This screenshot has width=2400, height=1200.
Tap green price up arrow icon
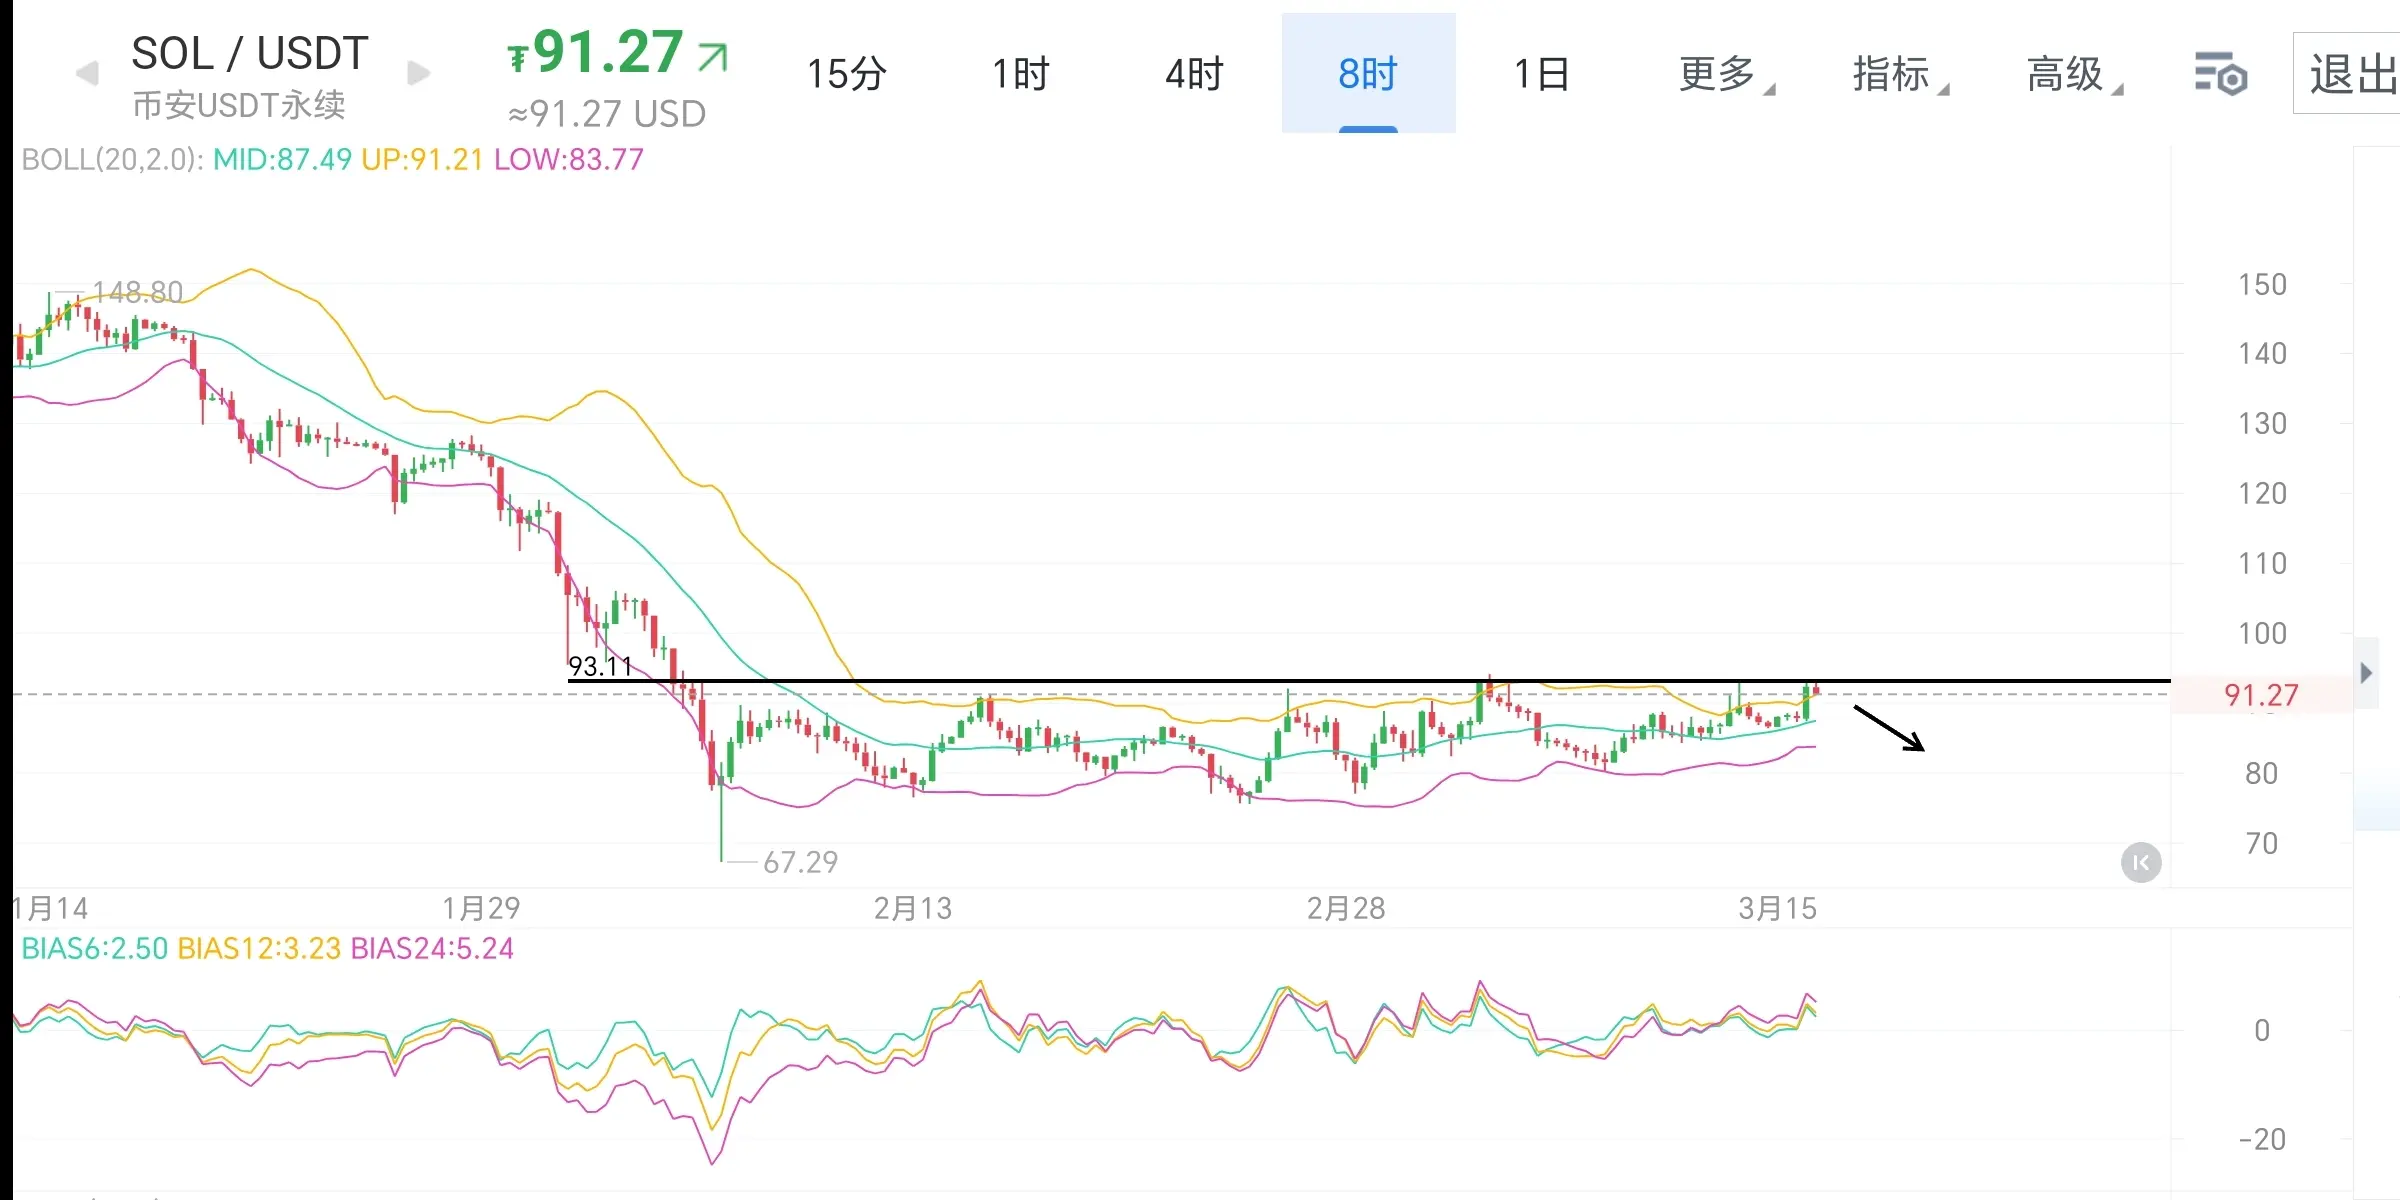click(x=714, y=57)
